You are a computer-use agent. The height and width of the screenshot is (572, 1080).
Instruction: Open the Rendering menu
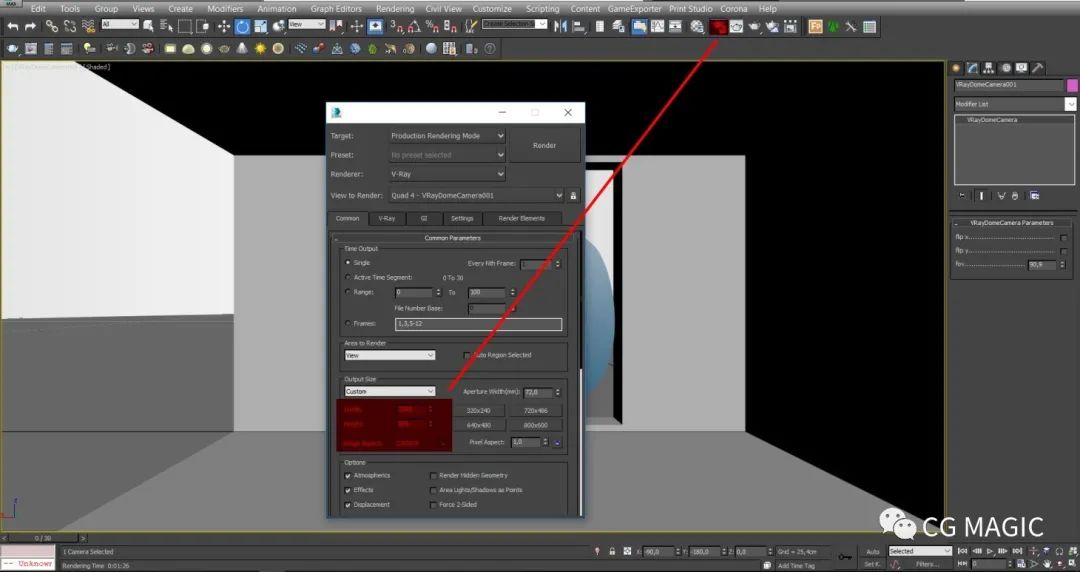tap(394, 9)
